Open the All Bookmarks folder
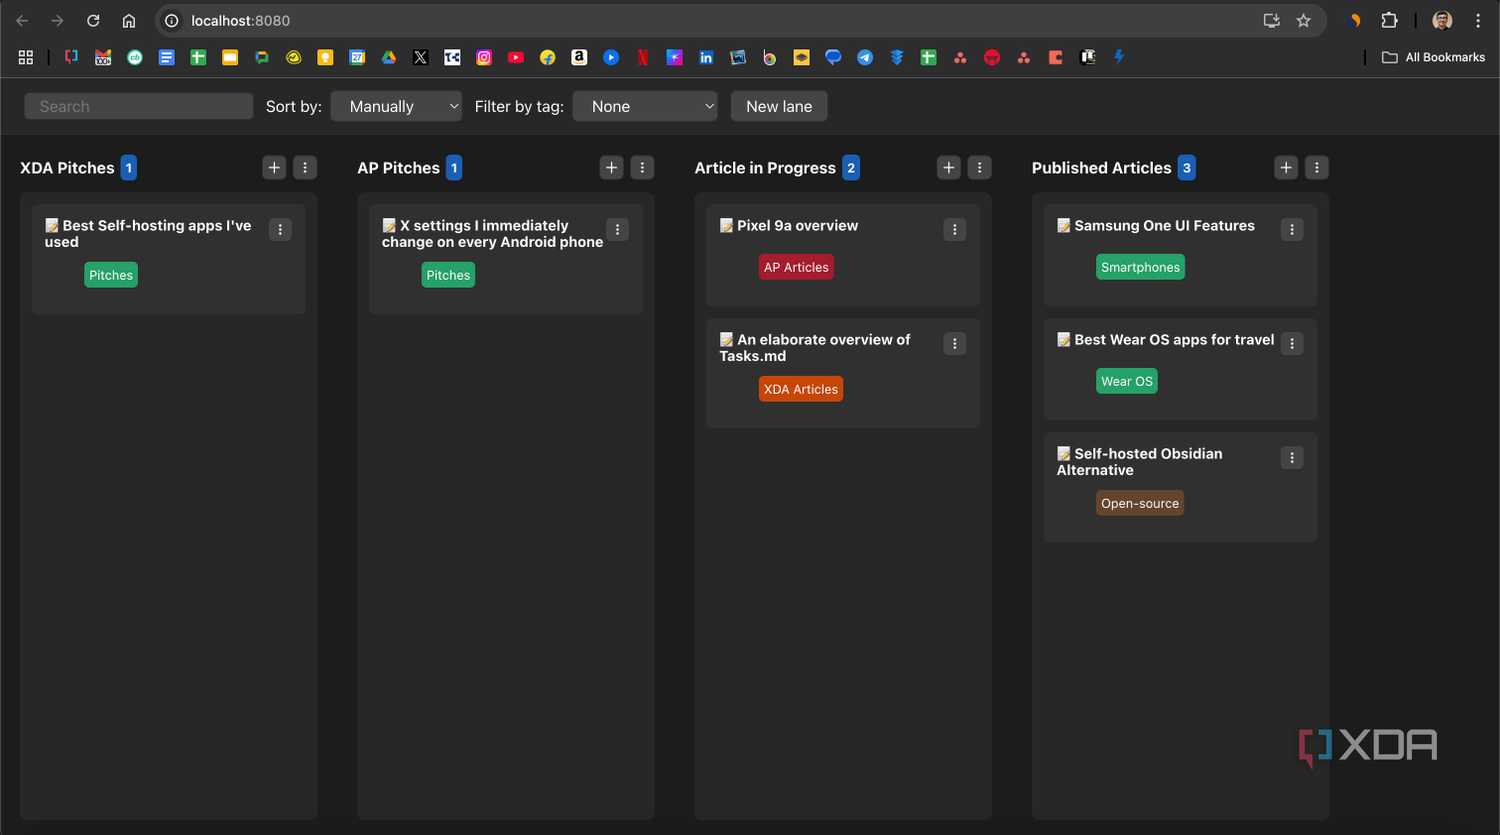 coord(1433,58)
